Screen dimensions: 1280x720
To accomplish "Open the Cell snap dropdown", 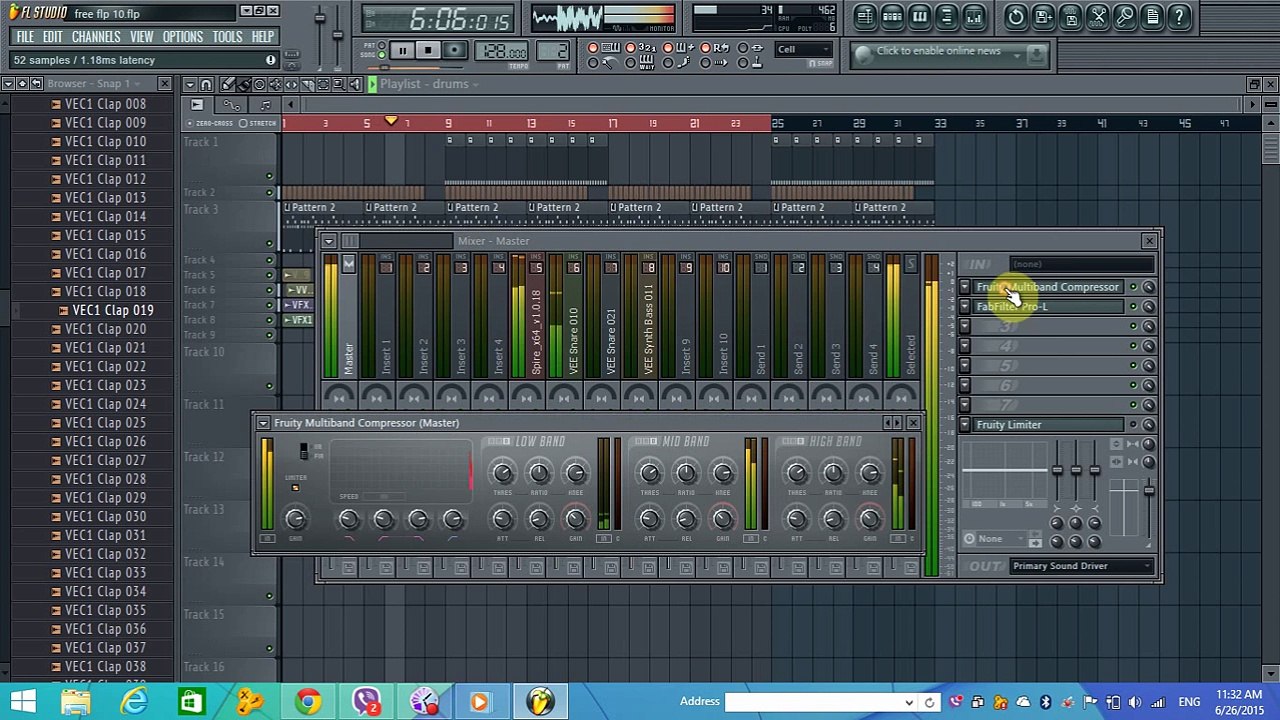I will tap(805, 50).
